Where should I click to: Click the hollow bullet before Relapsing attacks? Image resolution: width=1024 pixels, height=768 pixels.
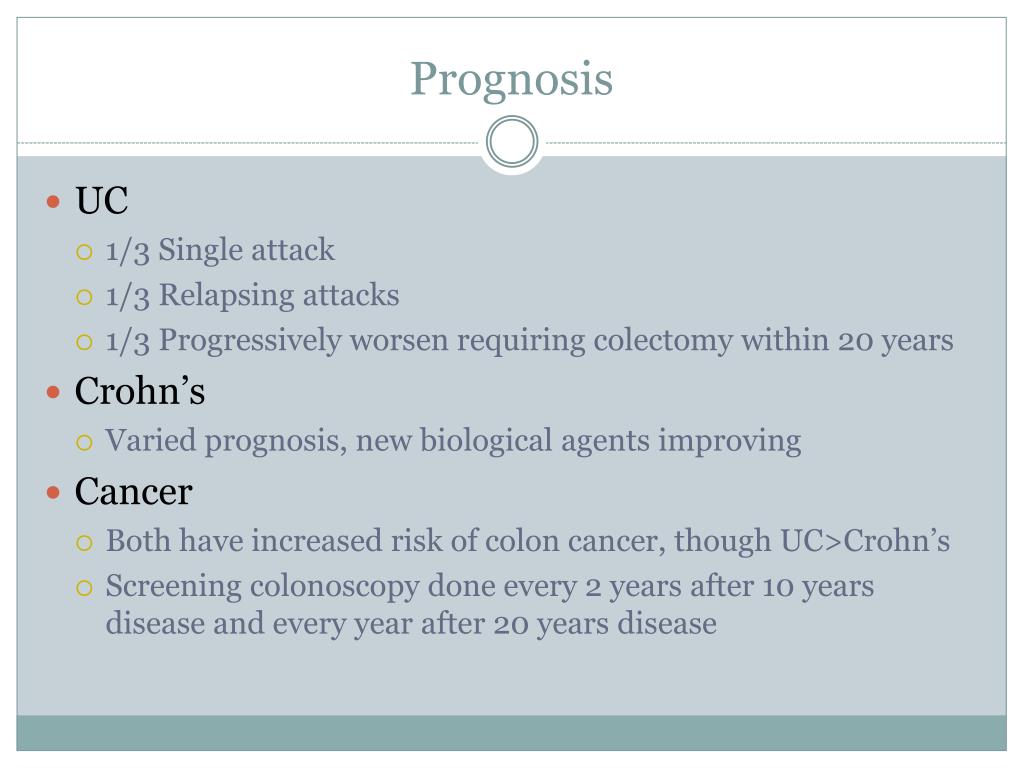click(x=85, y=296)
